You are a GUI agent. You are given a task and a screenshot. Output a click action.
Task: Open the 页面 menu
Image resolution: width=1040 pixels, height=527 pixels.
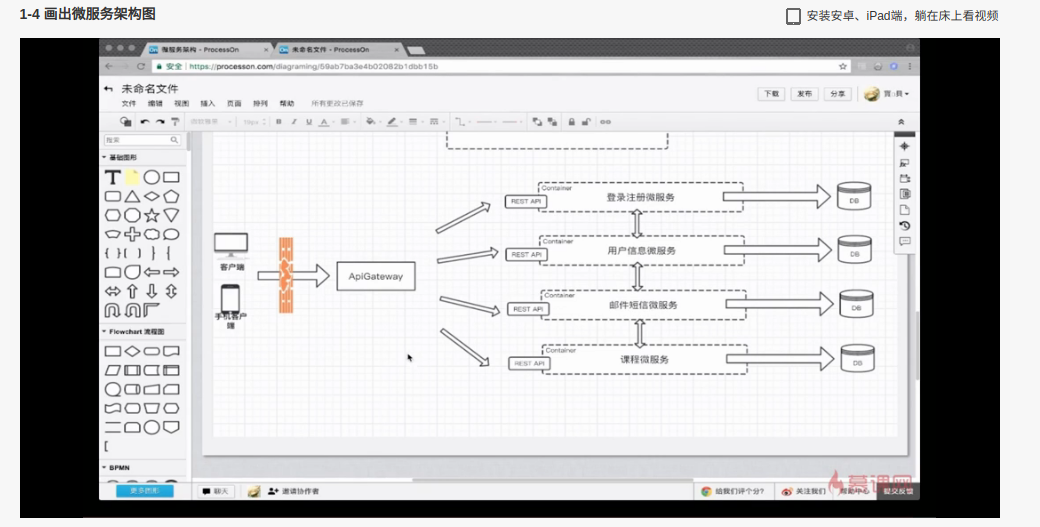(x=234, y=103)
